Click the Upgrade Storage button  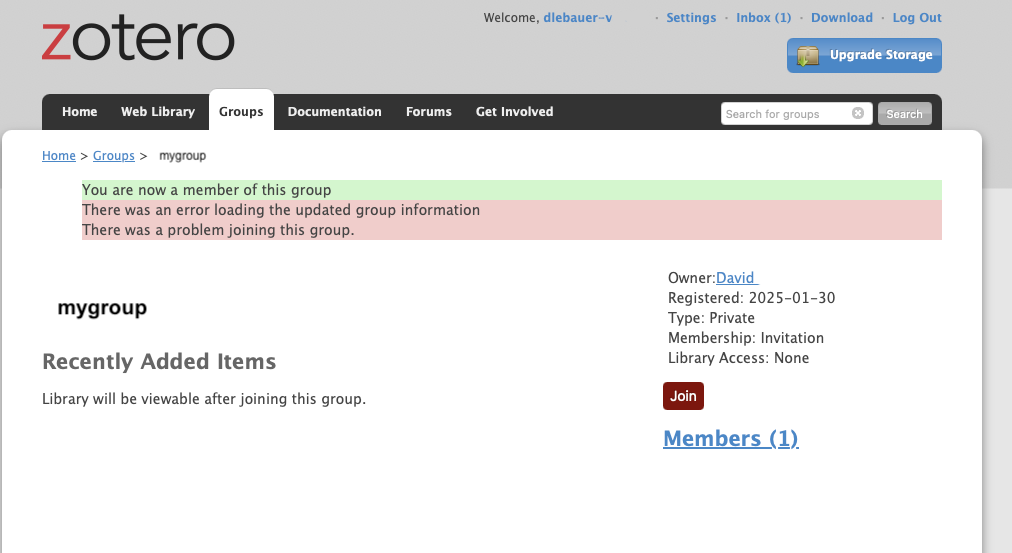864,55
